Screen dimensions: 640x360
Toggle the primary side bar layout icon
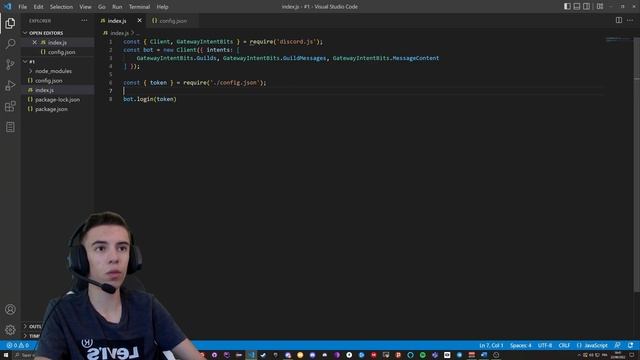[567, 7]
